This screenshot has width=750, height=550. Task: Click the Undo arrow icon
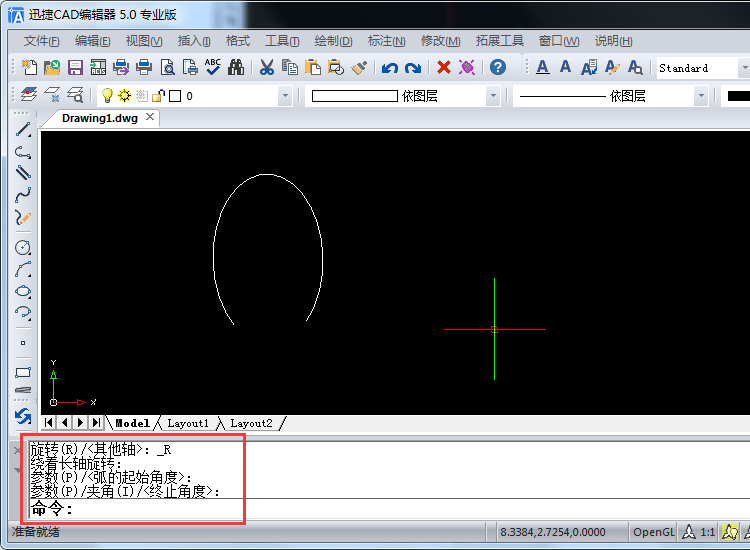click(389, 68)
